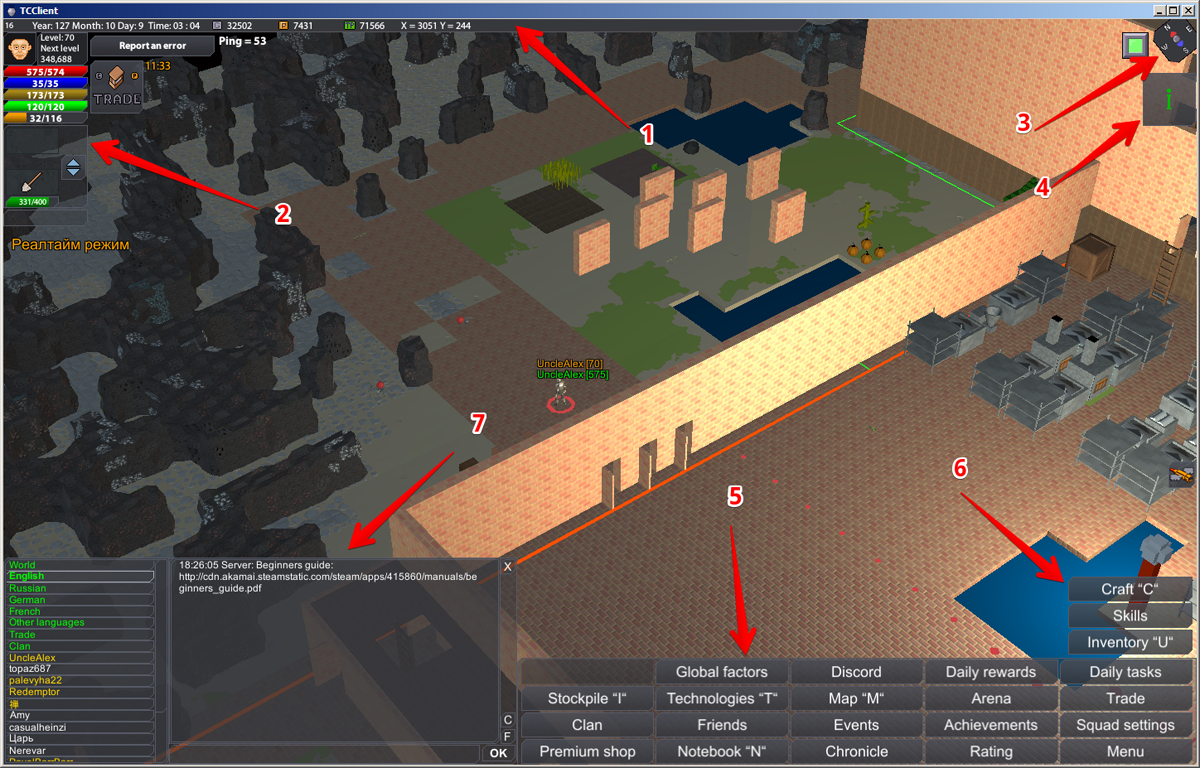This screenshot has height=768, width=1200.
Task: Select player casualheinzi in chat list
Action: (x=80, y=727)
